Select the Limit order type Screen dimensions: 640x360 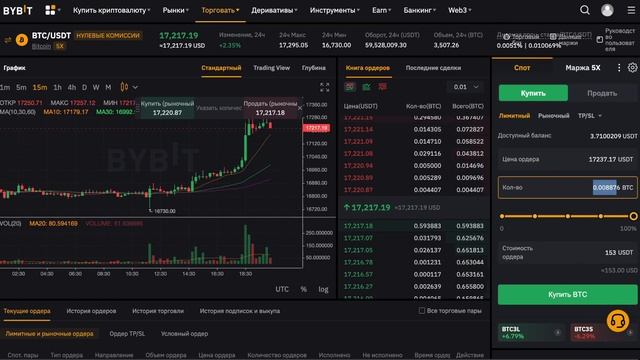(x=514, y=116)
